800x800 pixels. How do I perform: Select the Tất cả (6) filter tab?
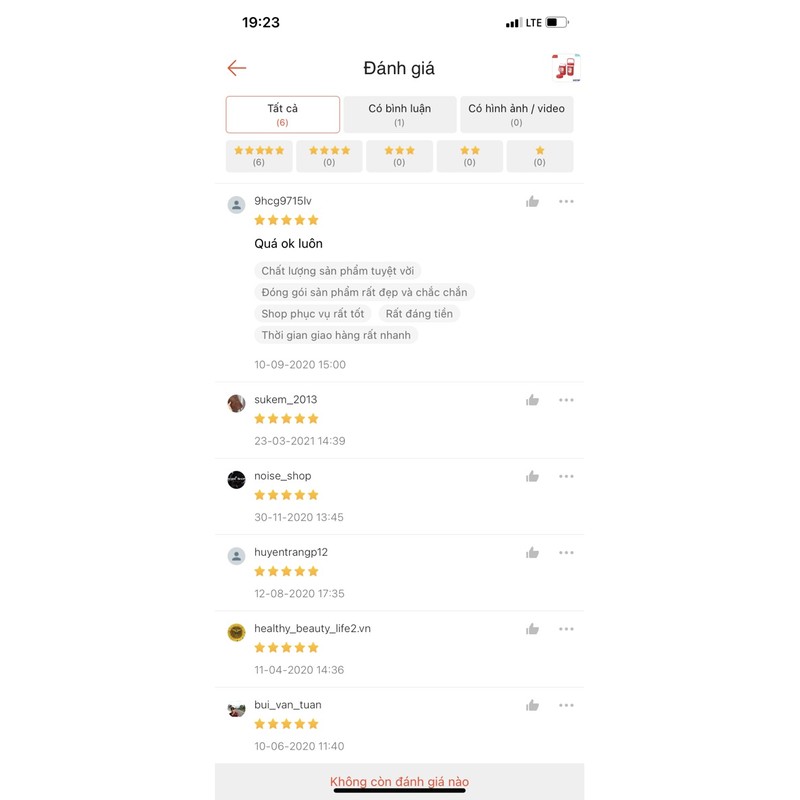pyautogui.click(x=283, y=115)
